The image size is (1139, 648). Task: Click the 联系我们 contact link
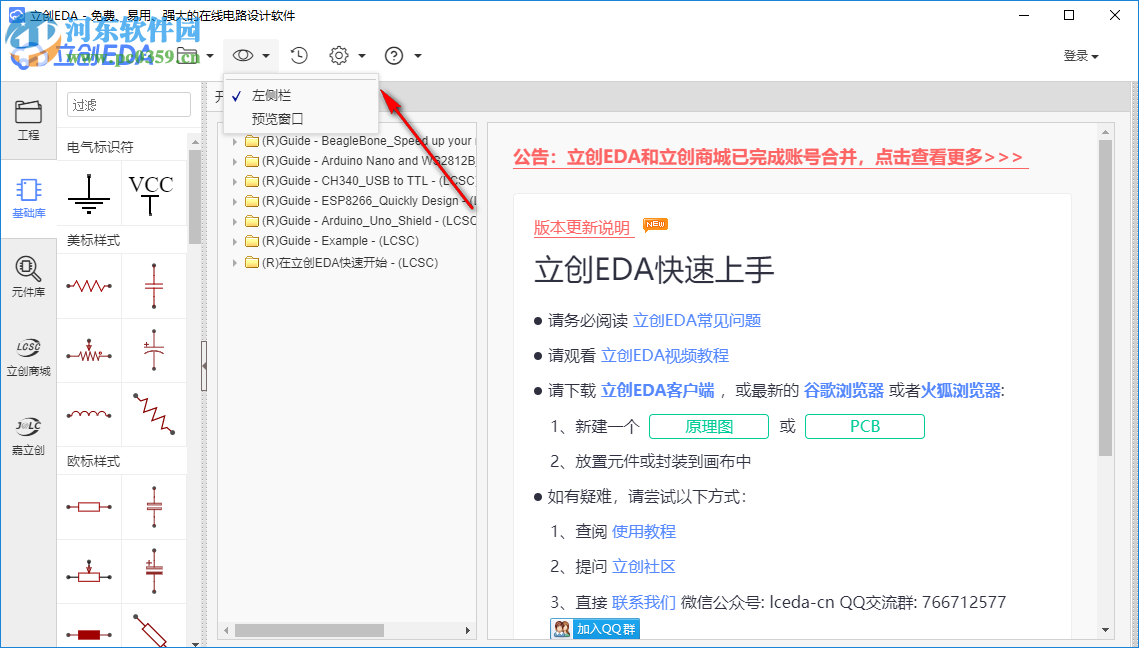pos(644,602)
